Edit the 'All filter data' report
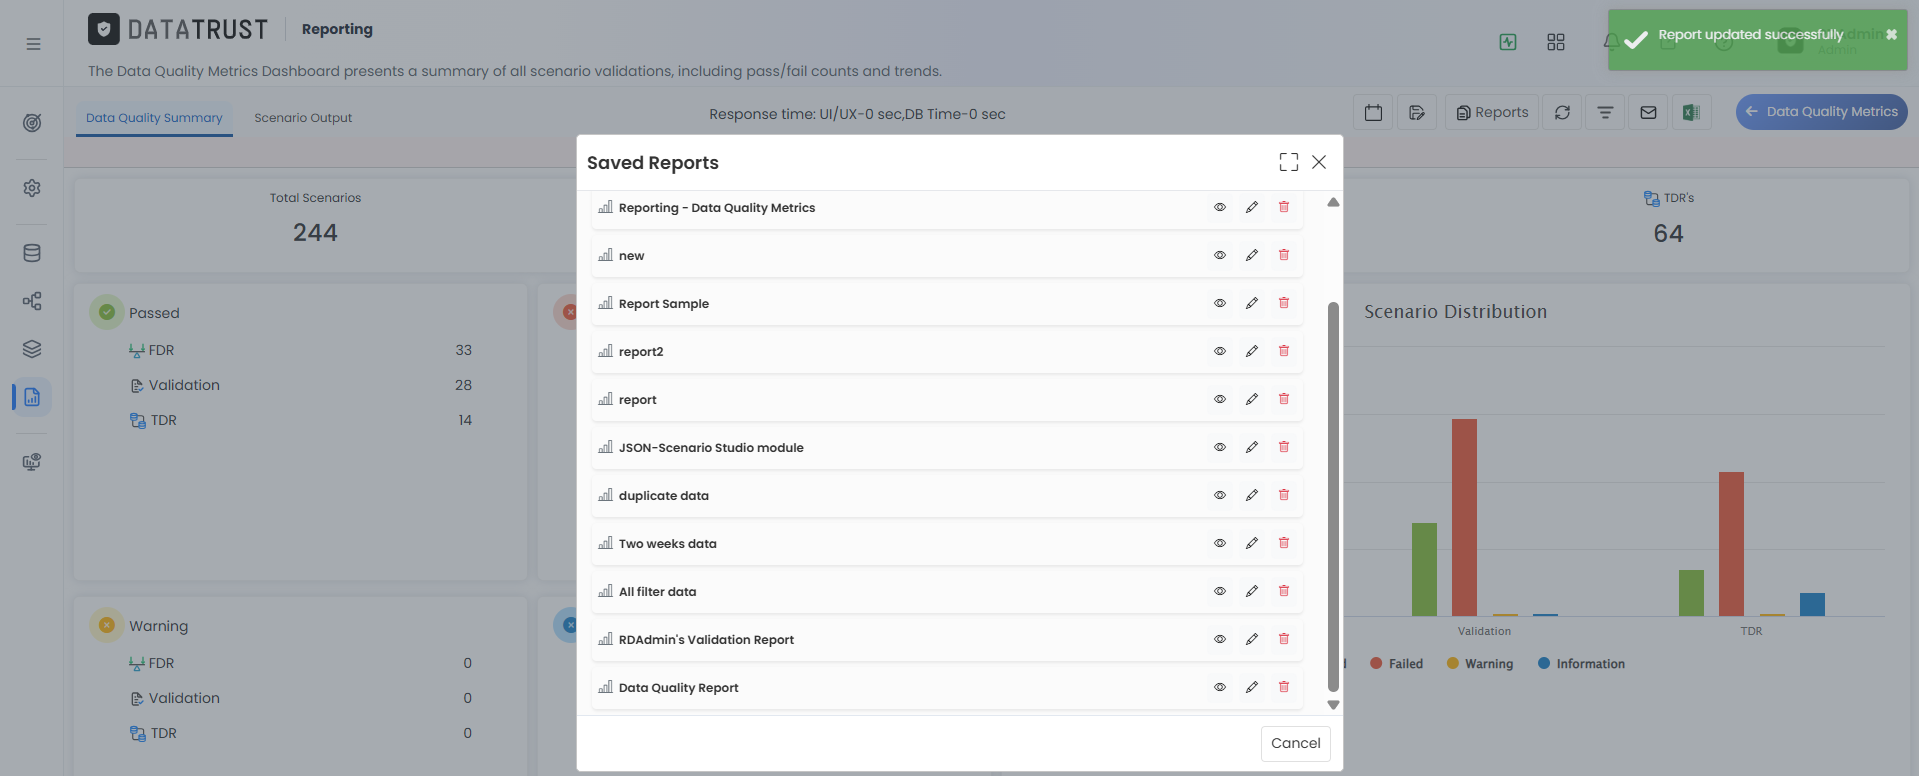Image resolution: width=1919 pixels, height=776 pixels. pos(1252,591)
